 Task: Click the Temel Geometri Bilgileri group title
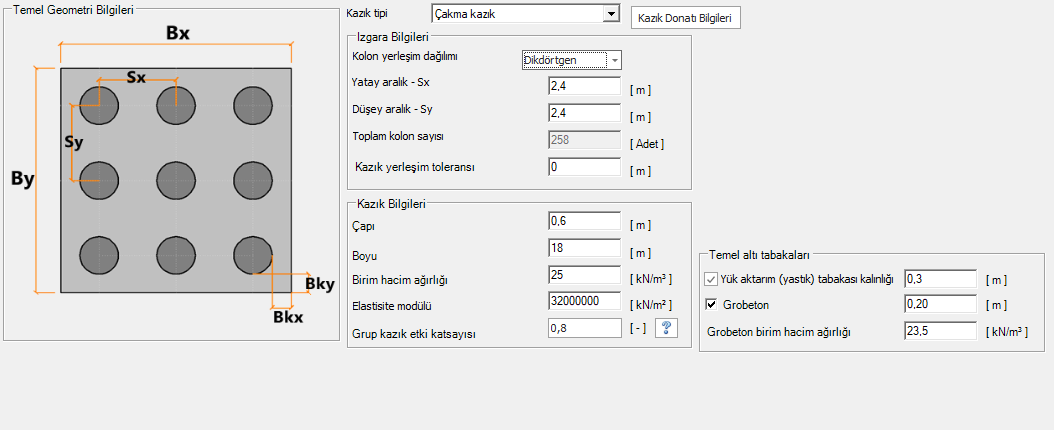[73, 9]
